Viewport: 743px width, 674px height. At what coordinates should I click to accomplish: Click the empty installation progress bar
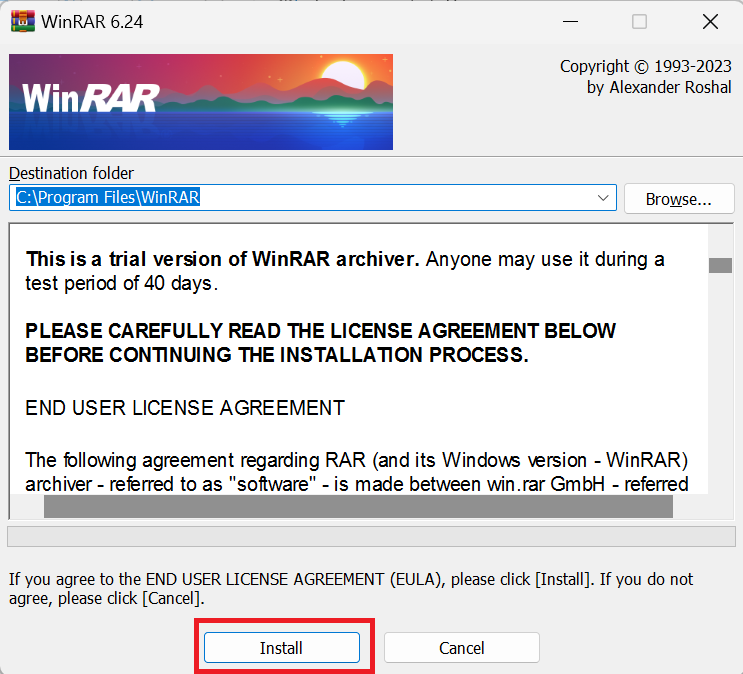371,537
